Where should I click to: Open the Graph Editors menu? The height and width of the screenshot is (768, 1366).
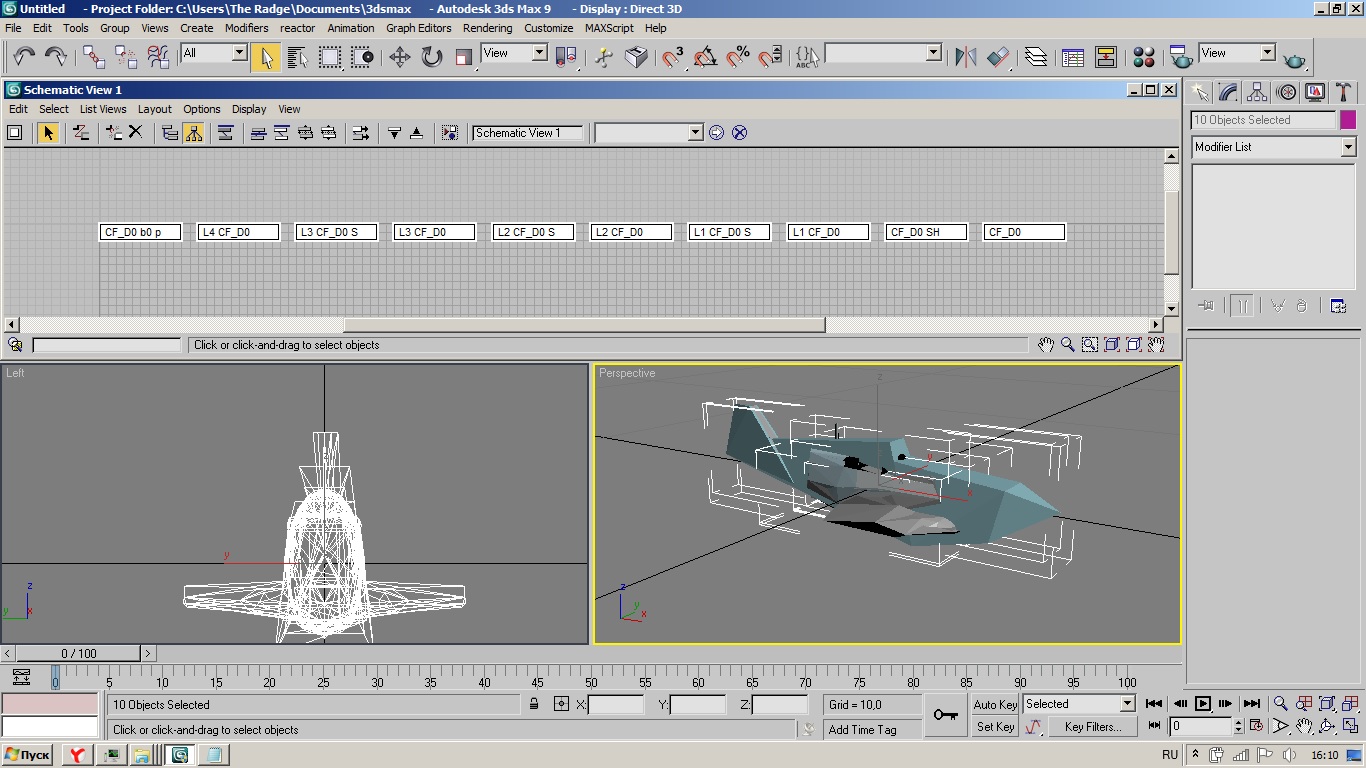(418, 28)
